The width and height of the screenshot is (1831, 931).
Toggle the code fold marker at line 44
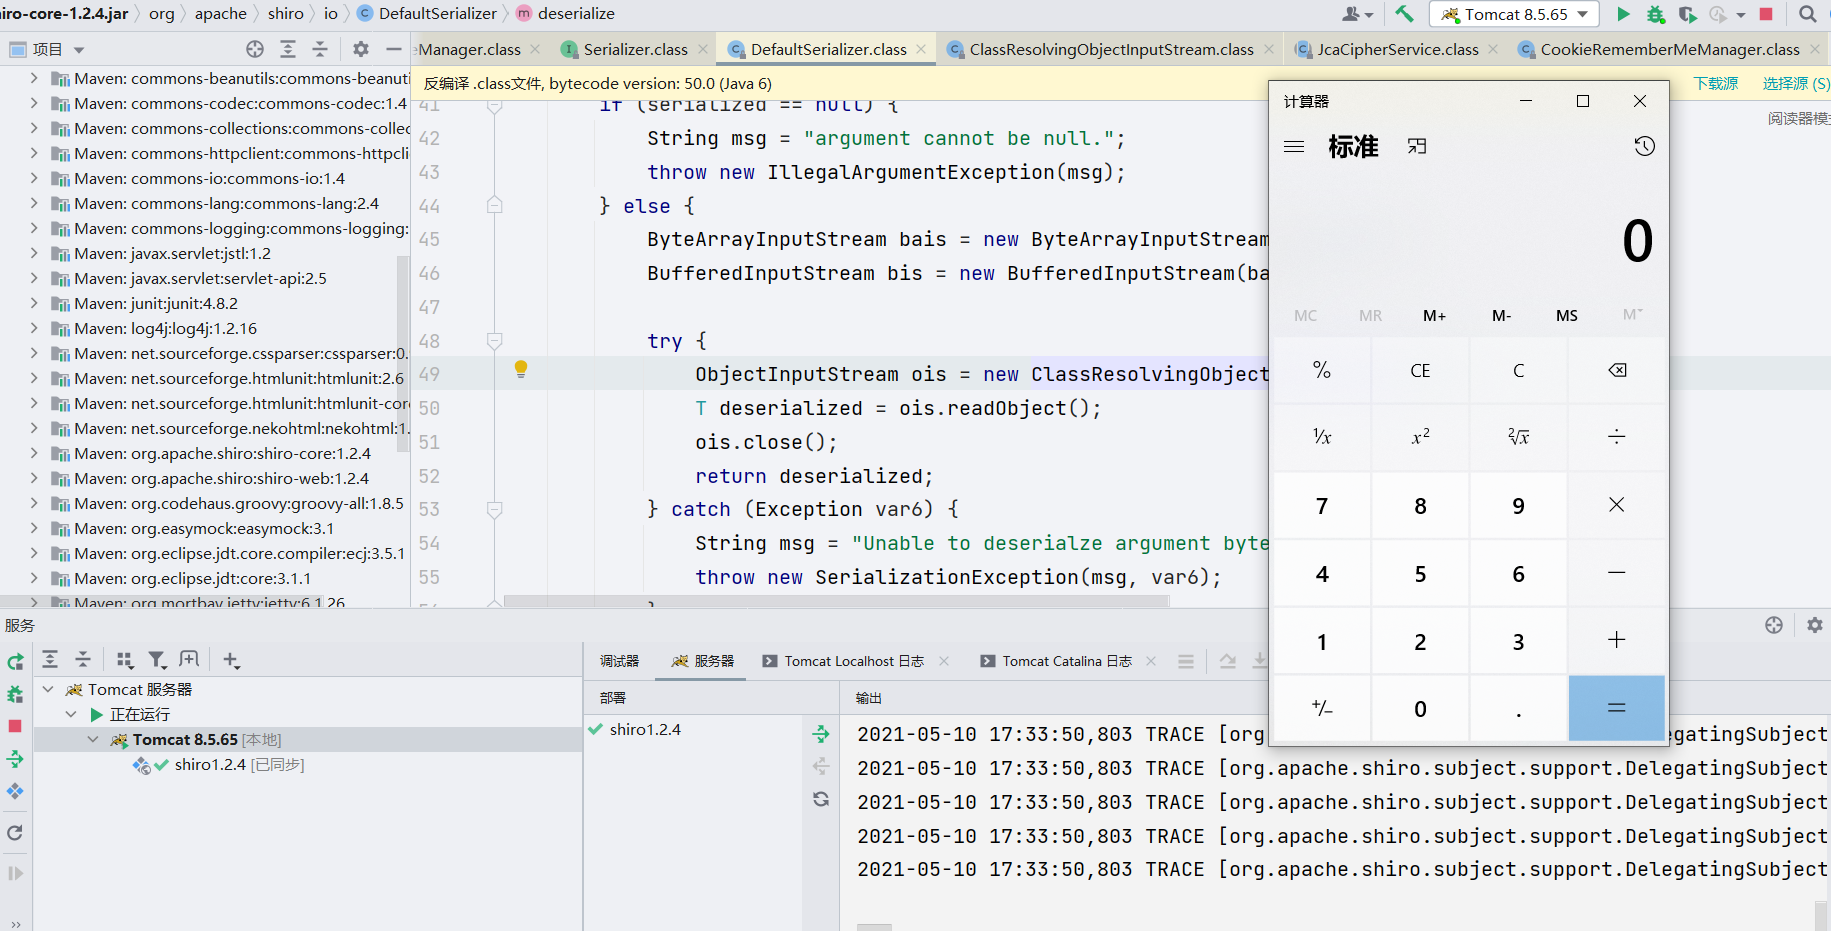[x=494, y=205]
